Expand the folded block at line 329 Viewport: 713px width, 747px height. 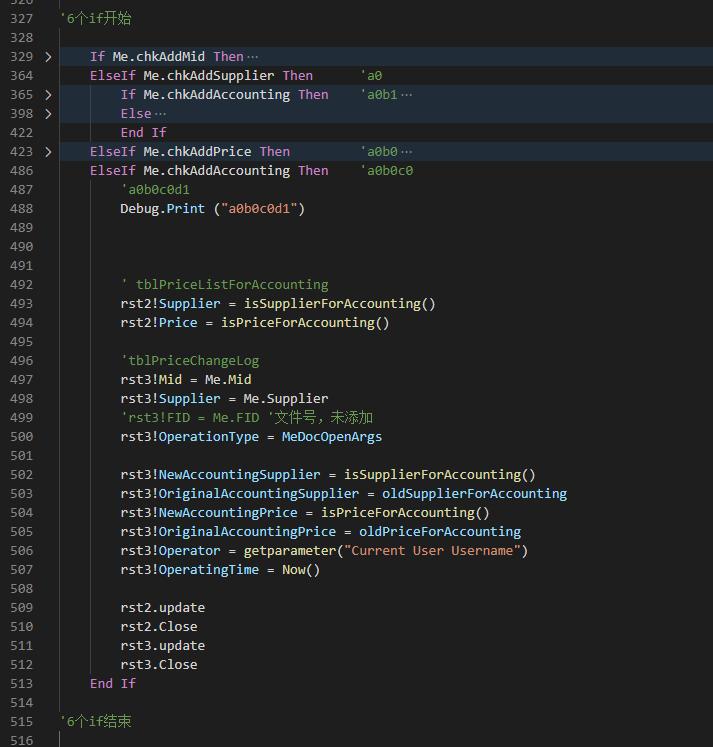pos(48,57)
